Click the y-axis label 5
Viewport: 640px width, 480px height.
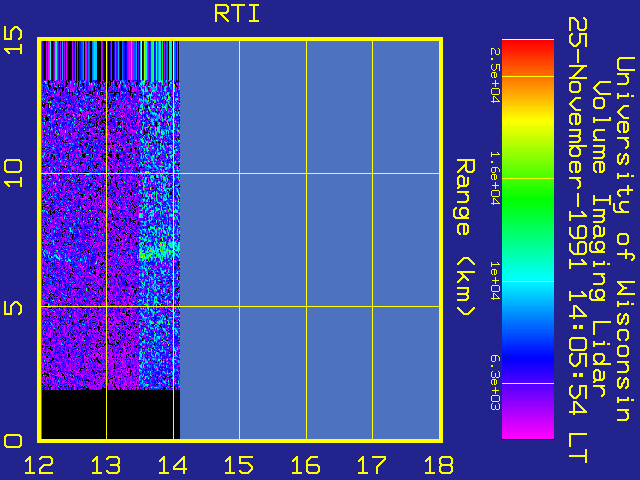[13, 307]
